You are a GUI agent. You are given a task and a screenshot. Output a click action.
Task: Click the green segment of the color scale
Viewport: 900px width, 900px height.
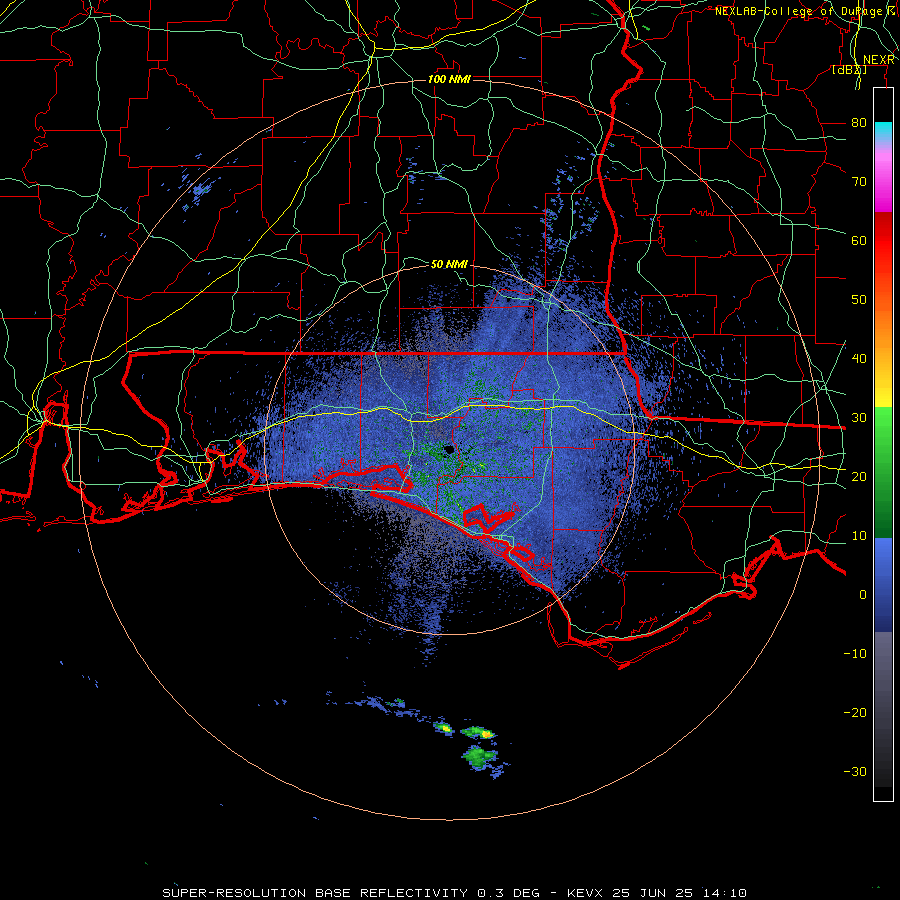[x=883, y=472]
